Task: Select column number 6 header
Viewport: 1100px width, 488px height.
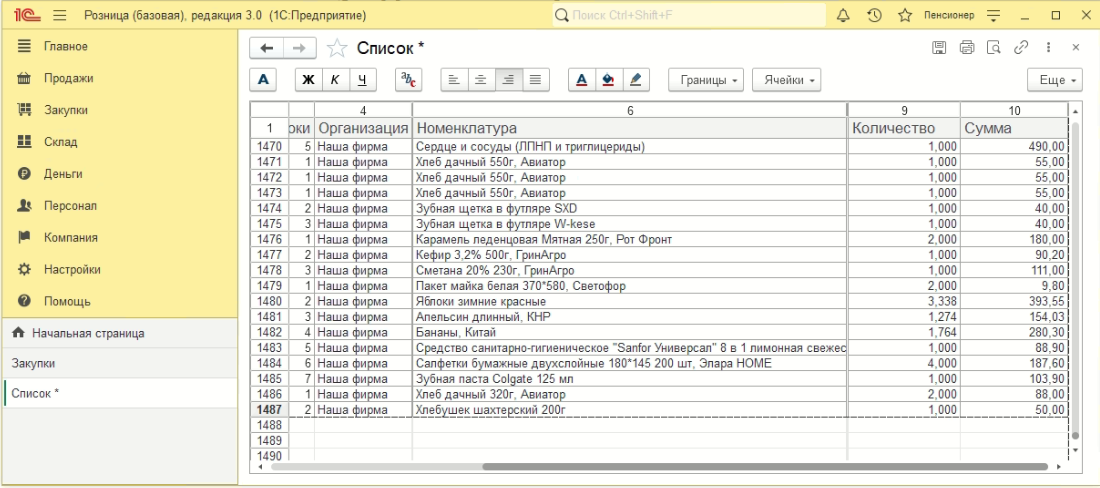Action: (x=630, y=110)
